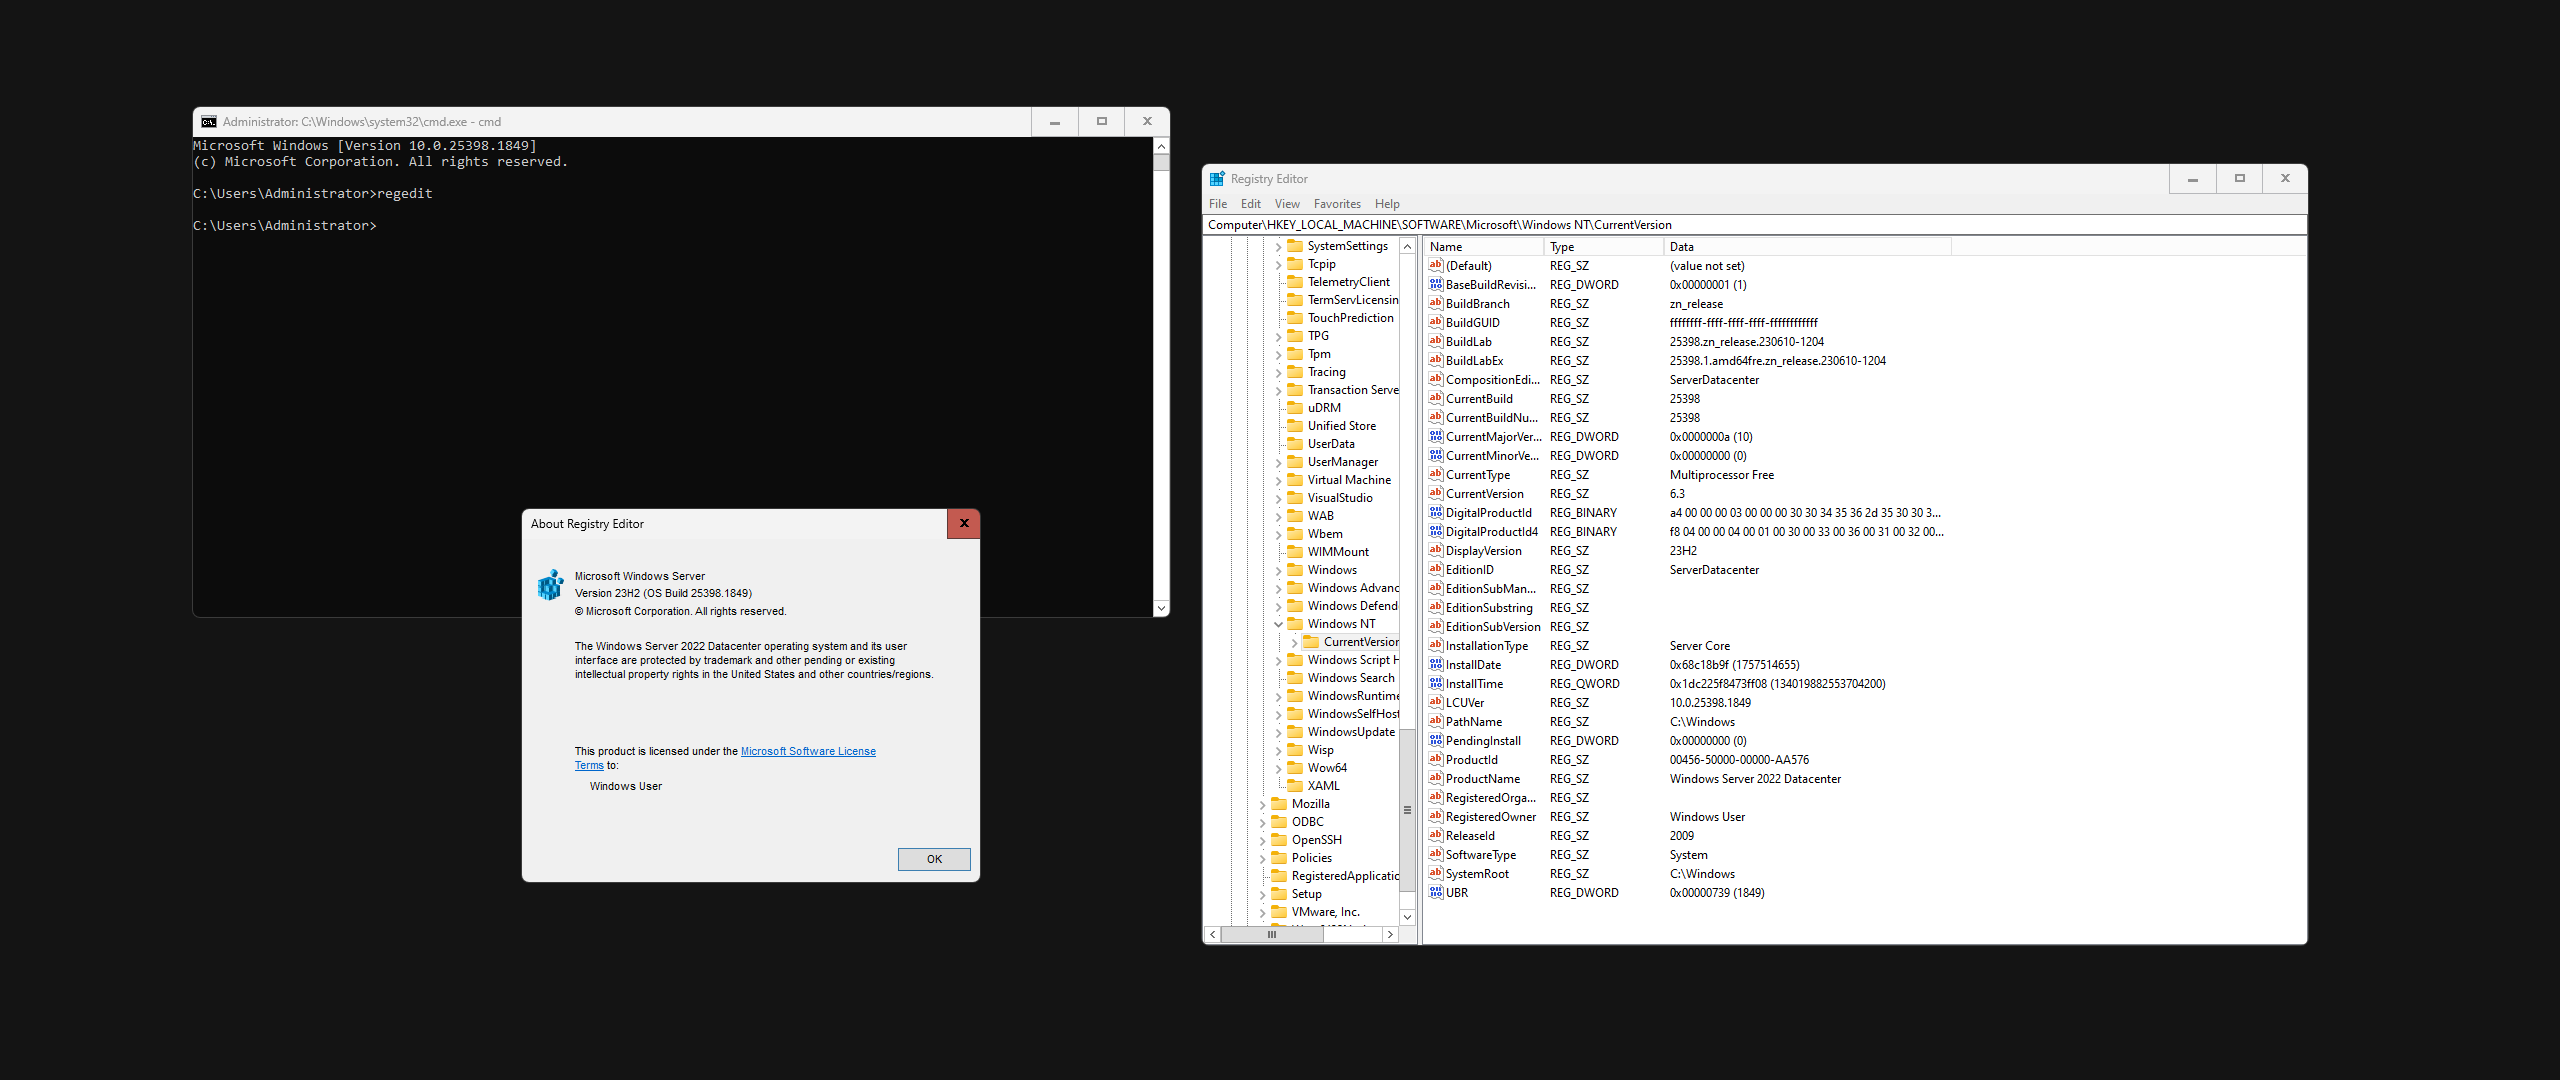Click the tree pane scroll down arrow
The image size is (2560, 1080).
click(x=1407, y=917)
